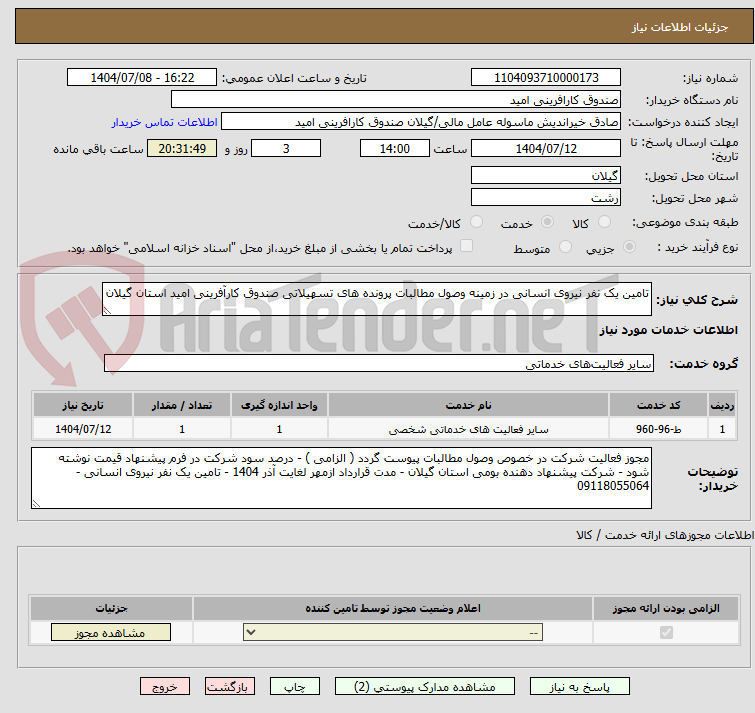Click the شماره نیاز number field

(x=546, y=78)
